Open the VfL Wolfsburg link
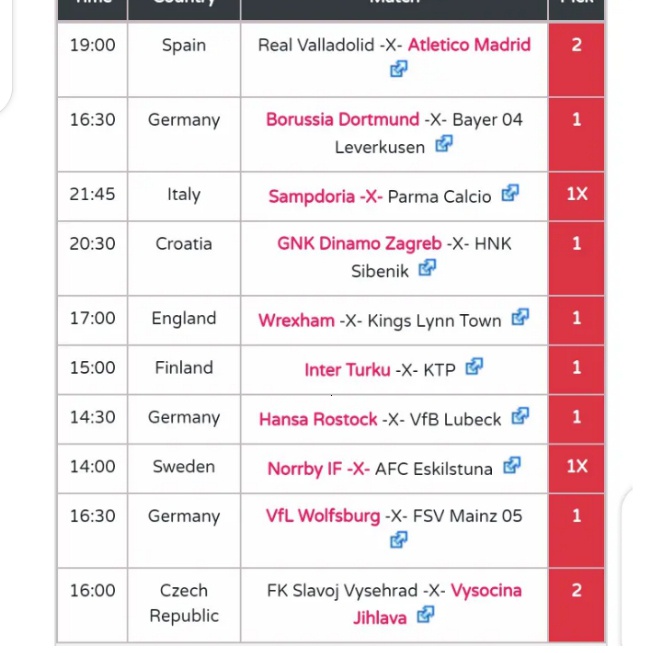The image size is (662, 653). click(x=323, y=516)
